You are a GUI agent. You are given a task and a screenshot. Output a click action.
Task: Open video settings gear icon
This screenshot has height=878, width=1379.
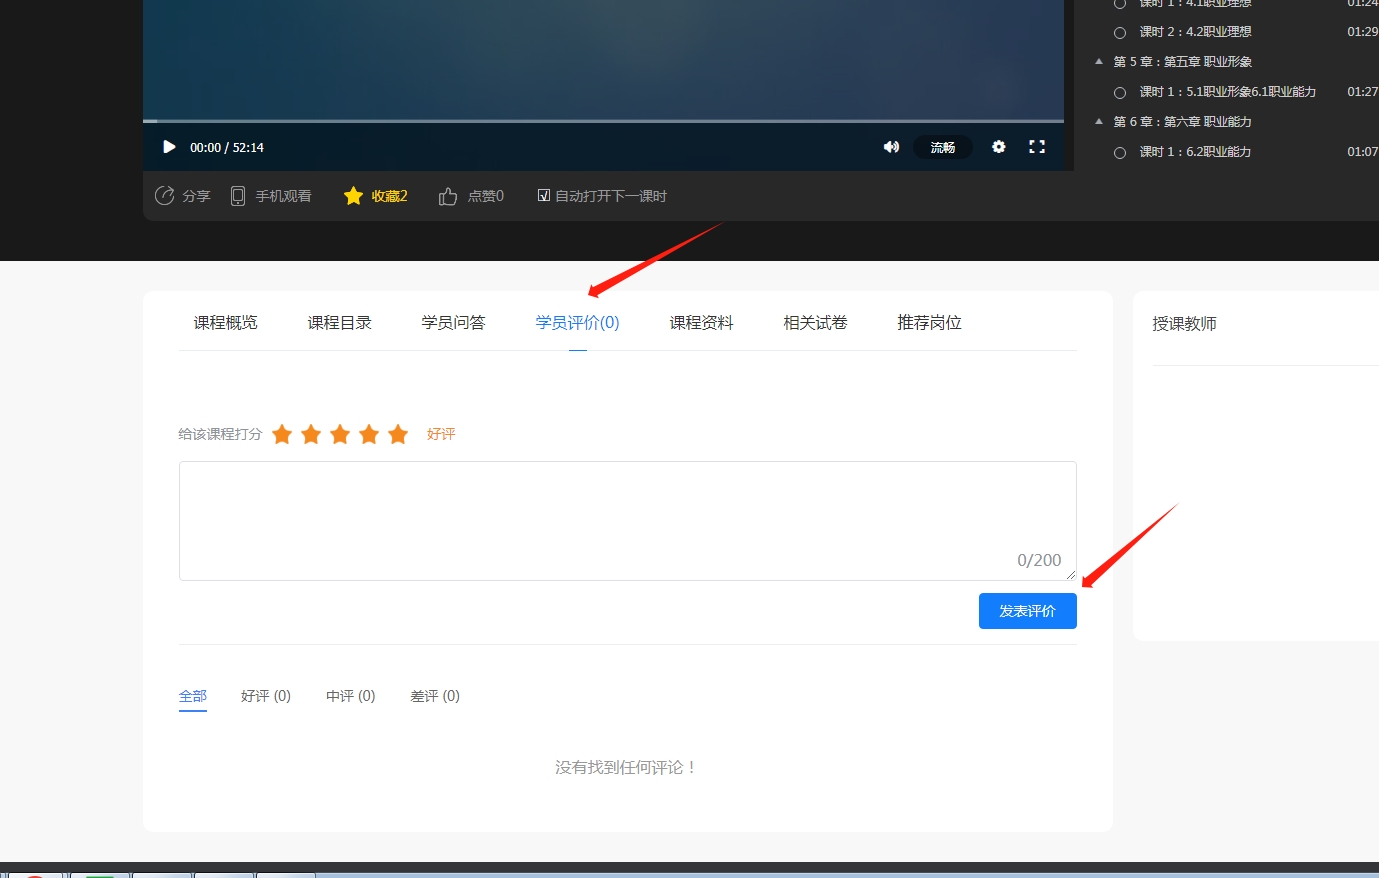[998, 146]
